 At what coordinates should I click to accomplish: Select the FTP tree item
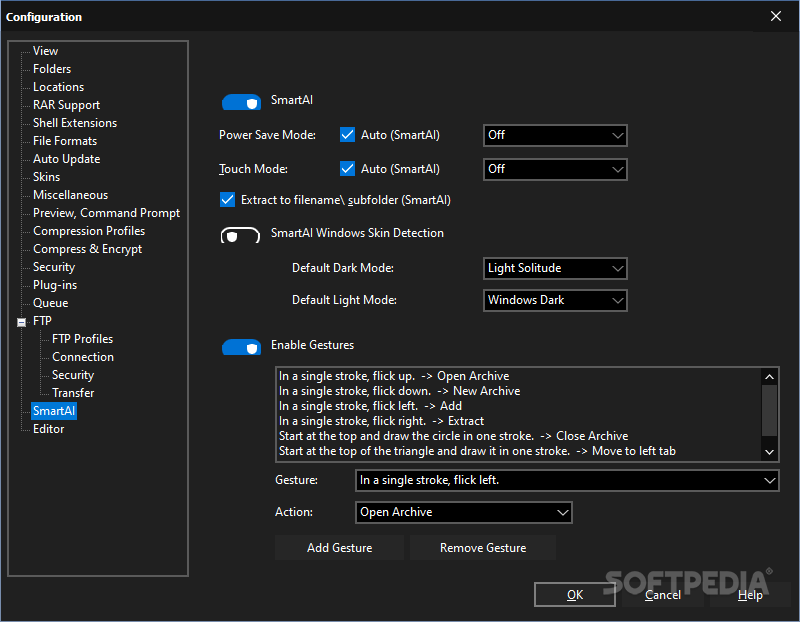click(x=42, y=321)
